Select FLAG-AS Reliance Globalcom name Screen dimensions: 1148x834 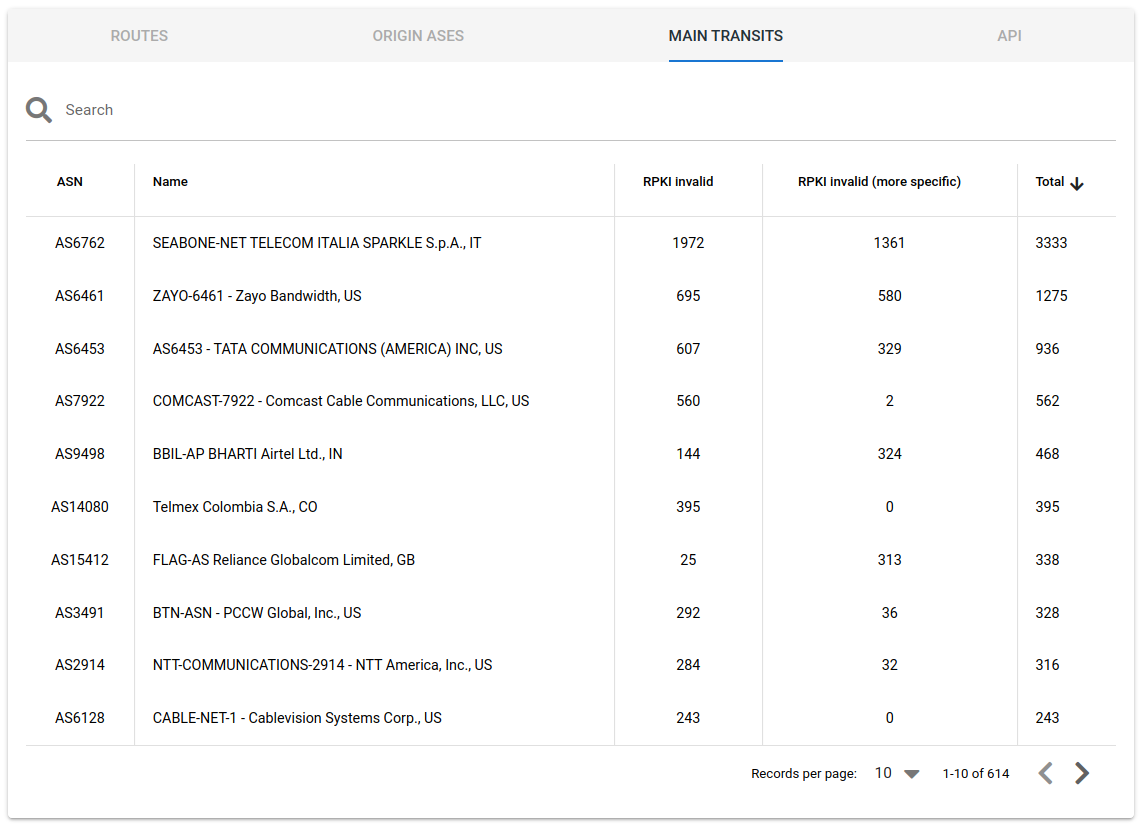point(283,560)
